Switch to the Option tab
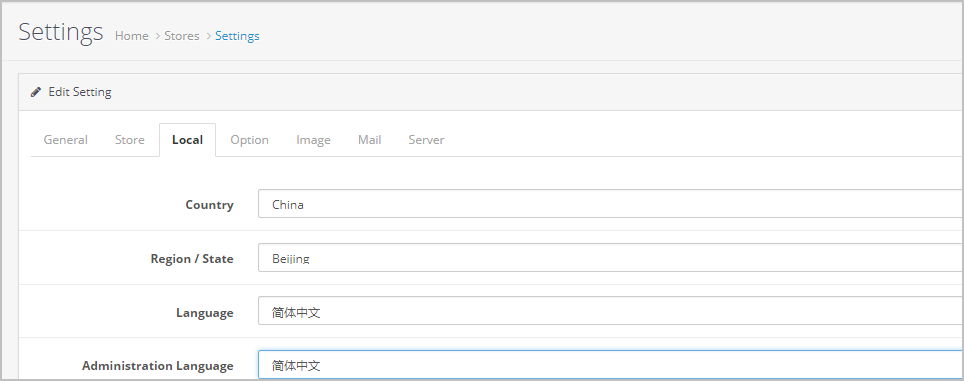Viewport: 964px width, 381px height. point(250,140)
